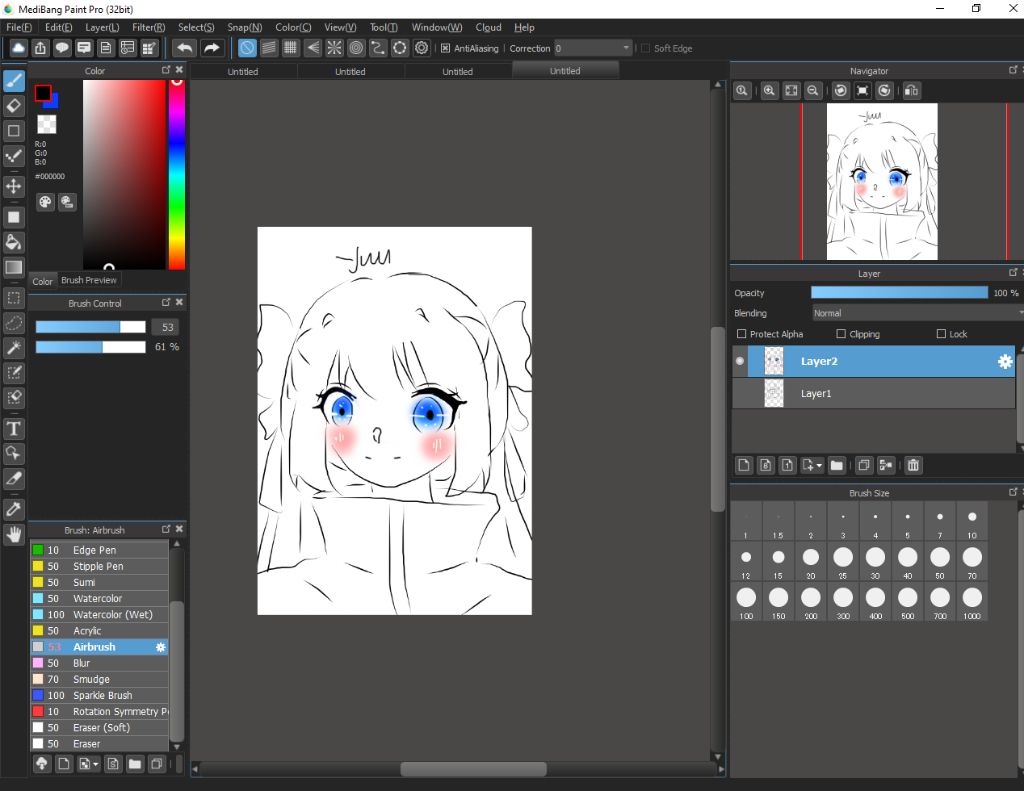Close the Brush Control panel

coord(180,302)
